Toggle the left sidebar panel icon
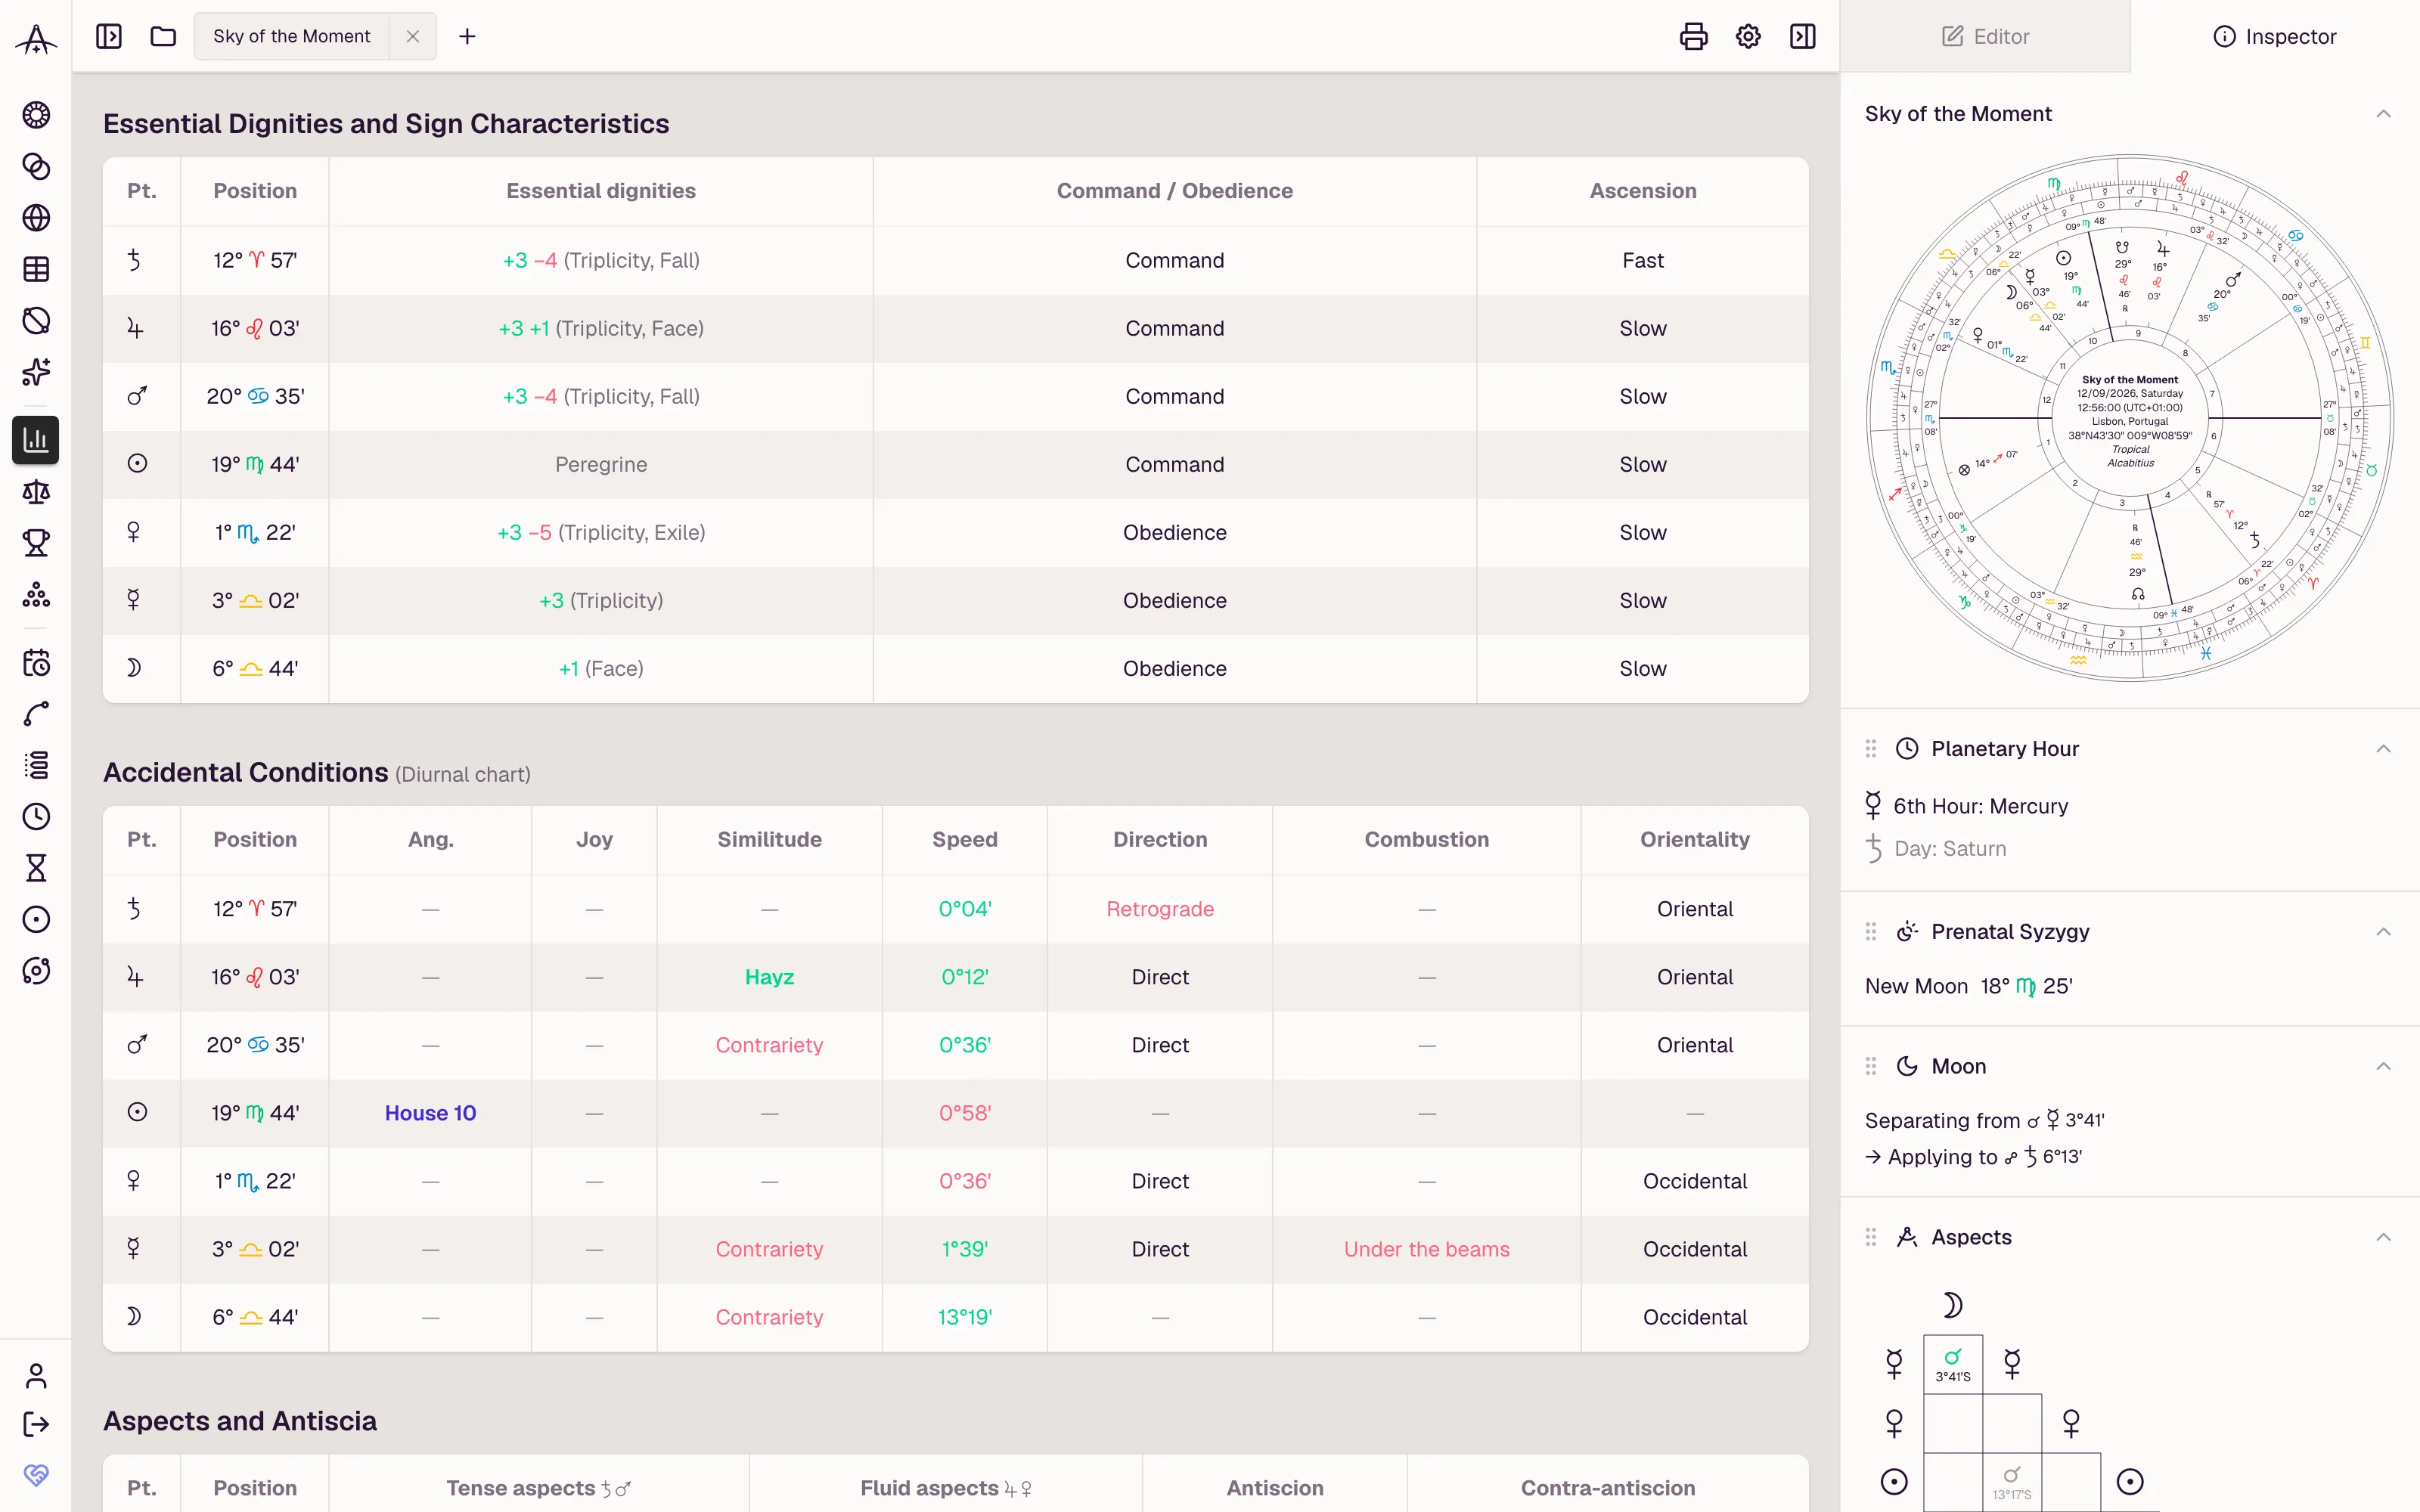The height and width of the screenshot is (1512, 2420). coord(109,36)
